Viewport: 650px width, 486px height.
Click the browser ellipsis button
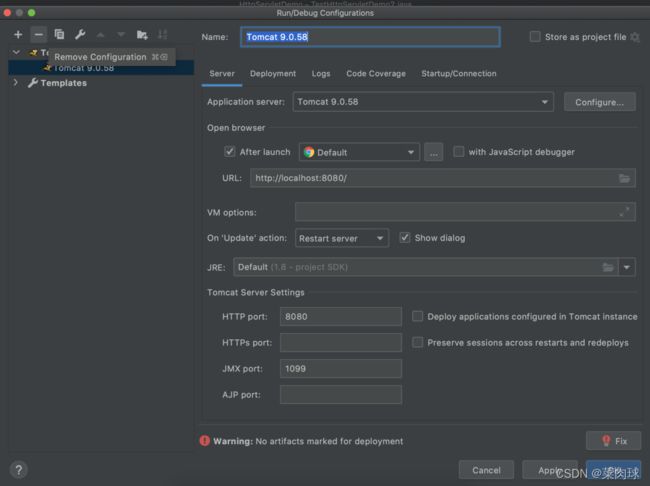coord(434,152)
